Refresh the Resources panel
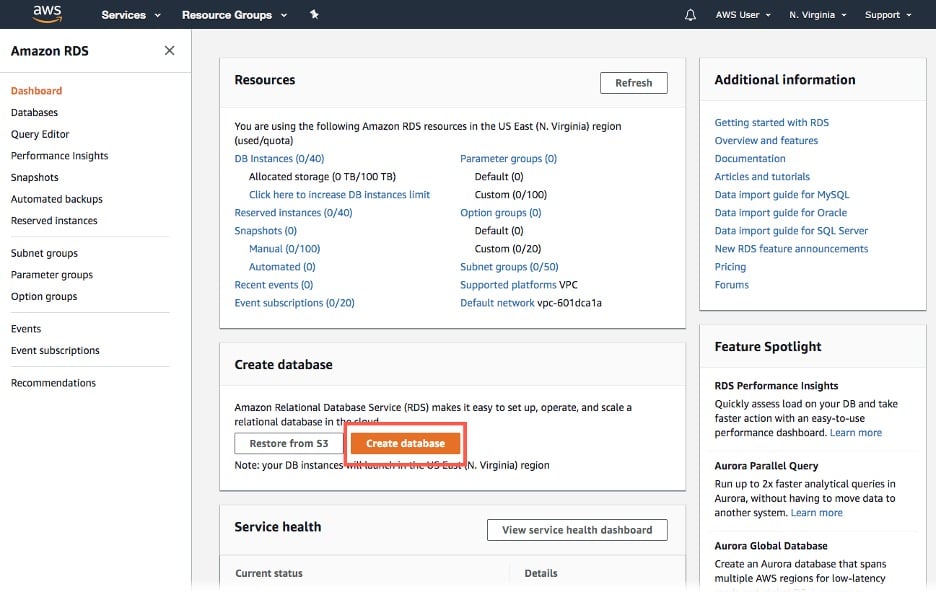The width and height of the screenshot is (936, 592). (x=633, y=83)
